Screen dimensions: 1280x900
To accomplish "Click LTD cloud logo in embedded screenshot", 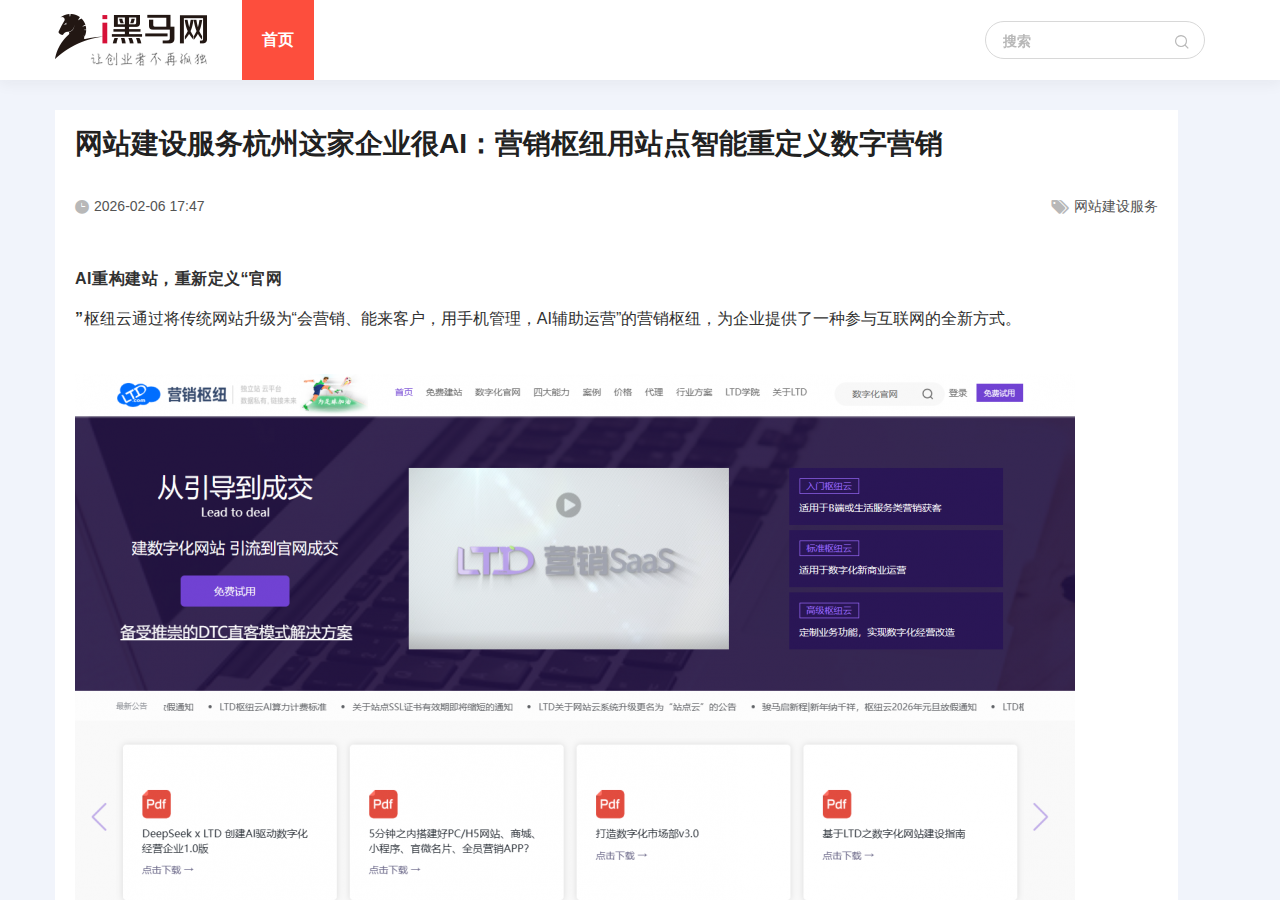I will (138, 394).
